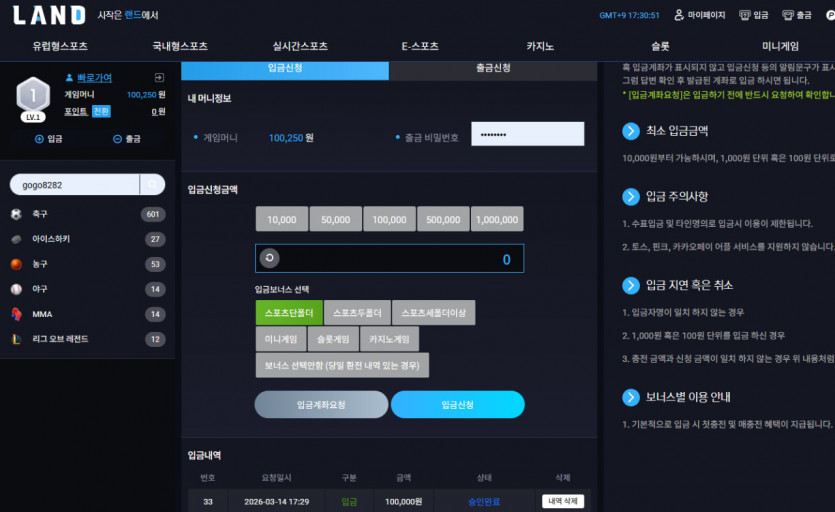The width and height of the screenshot is (835, 512).
Task: Expand the 입금 주의사항 section
Action: [x=631, y=197]
